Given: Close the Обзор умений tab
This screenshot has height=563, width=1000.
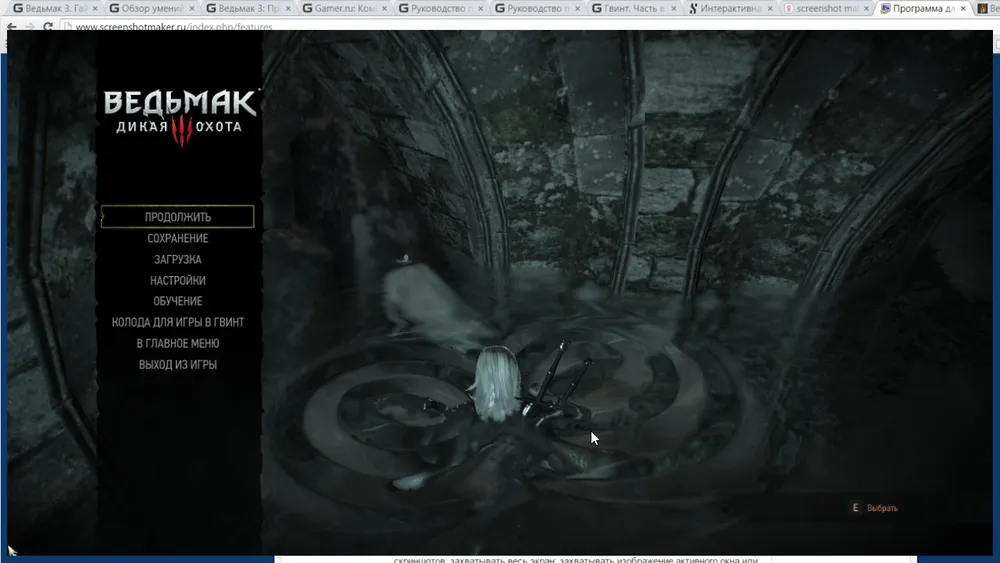Looking at the screenshot, I should [x=191, y=9].
